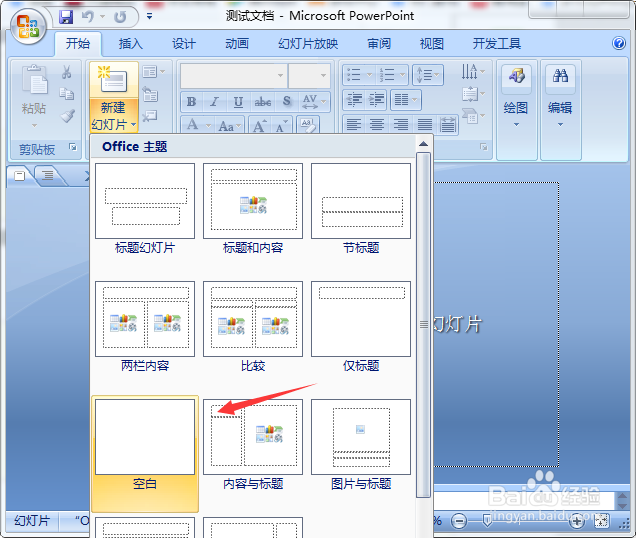
Task: Switch to the 开始 ribbon tab
Action: click(x=78, y=43)
